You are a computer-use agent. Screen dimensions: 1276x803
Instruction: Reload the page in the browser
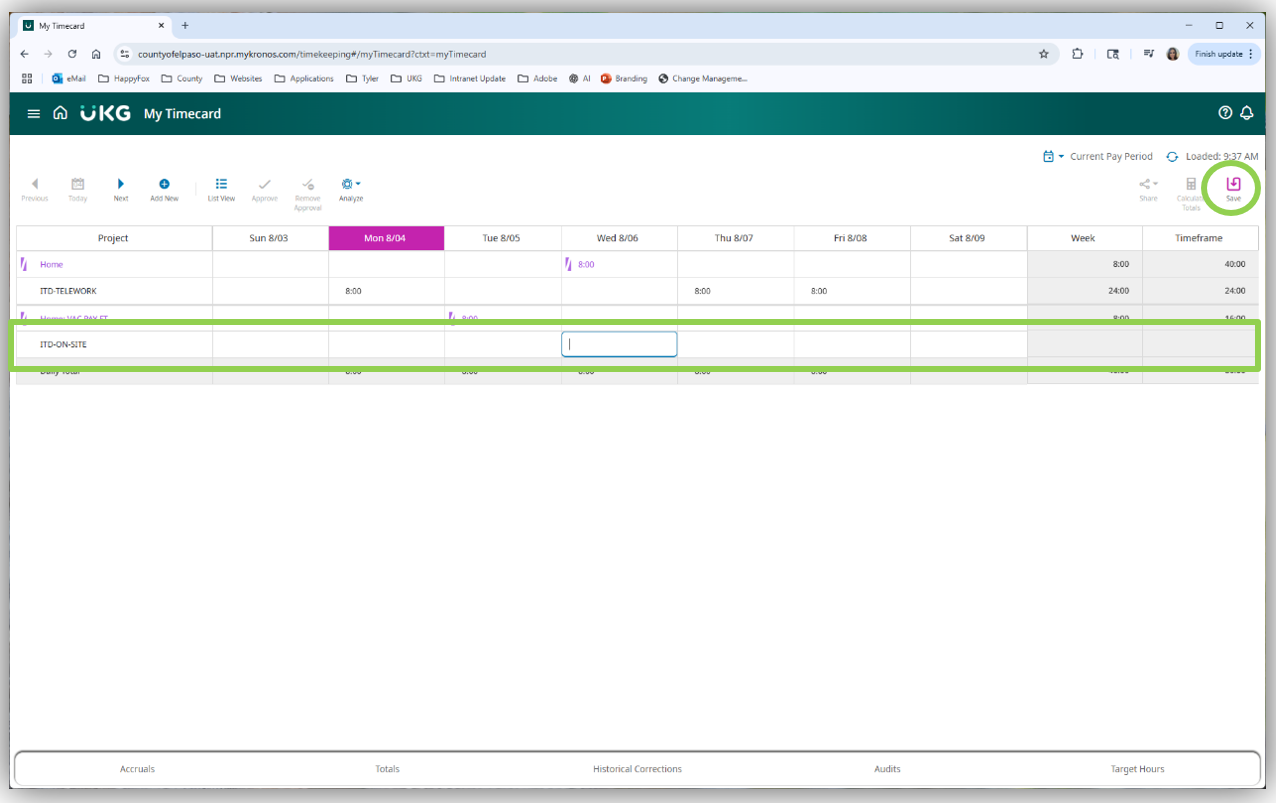click(x=72, y=54)
